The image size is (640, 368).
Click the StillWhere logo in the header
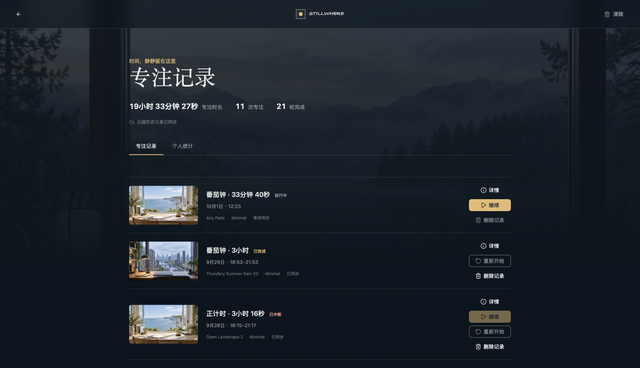320,14
